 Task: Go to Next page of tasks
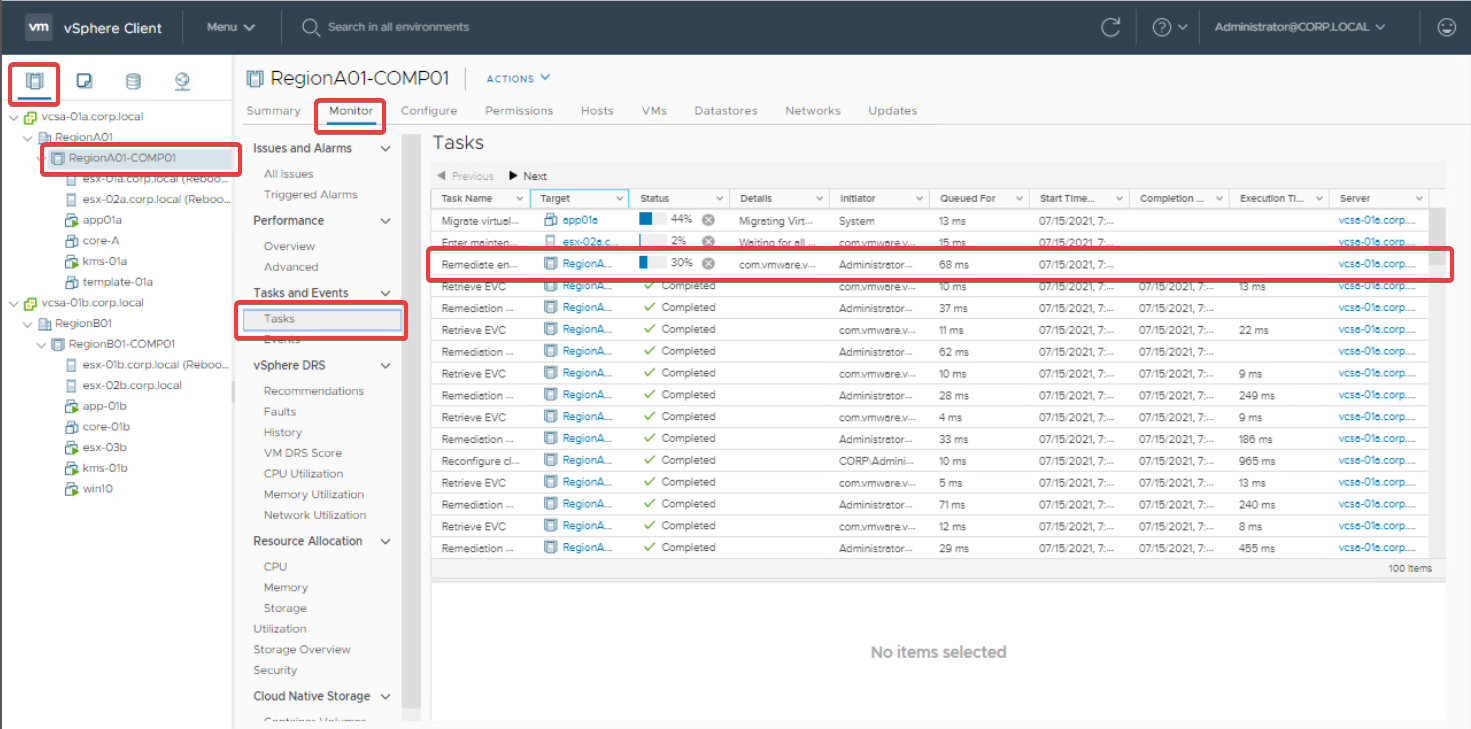528,176
